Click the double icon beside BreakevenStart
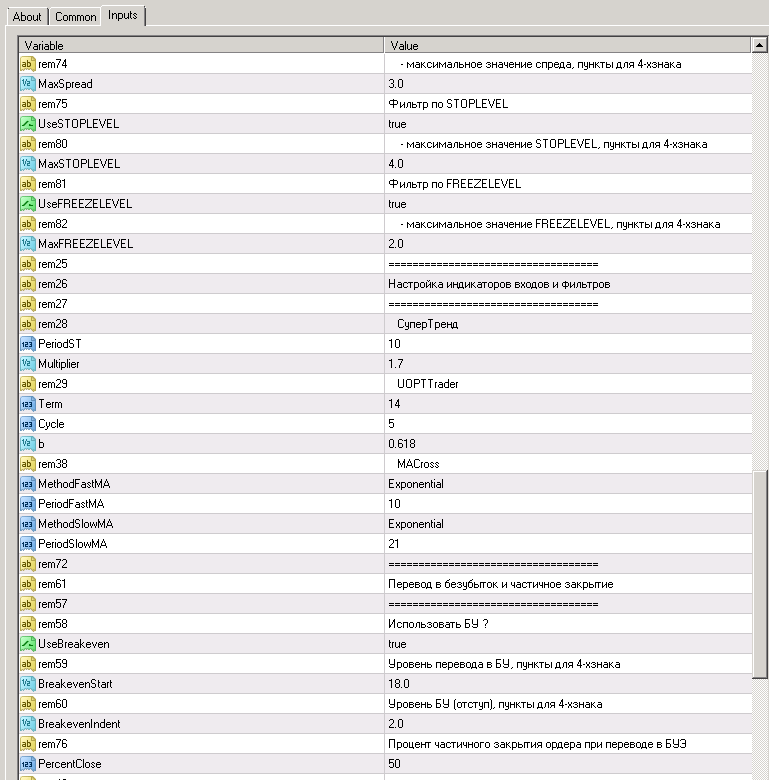The width and height of the screenshot is (769, 780). click(28, 683)
